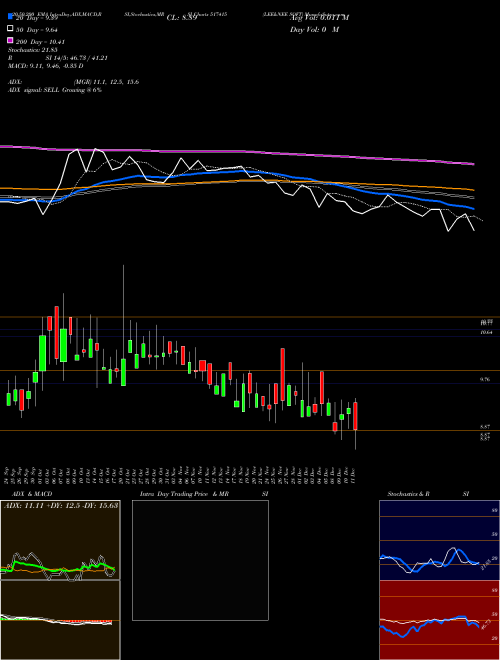The width and height of the screenshot is (500, 660).
Task: Click the empty Intra Day Trading Price panel
Action: [200, 560]
